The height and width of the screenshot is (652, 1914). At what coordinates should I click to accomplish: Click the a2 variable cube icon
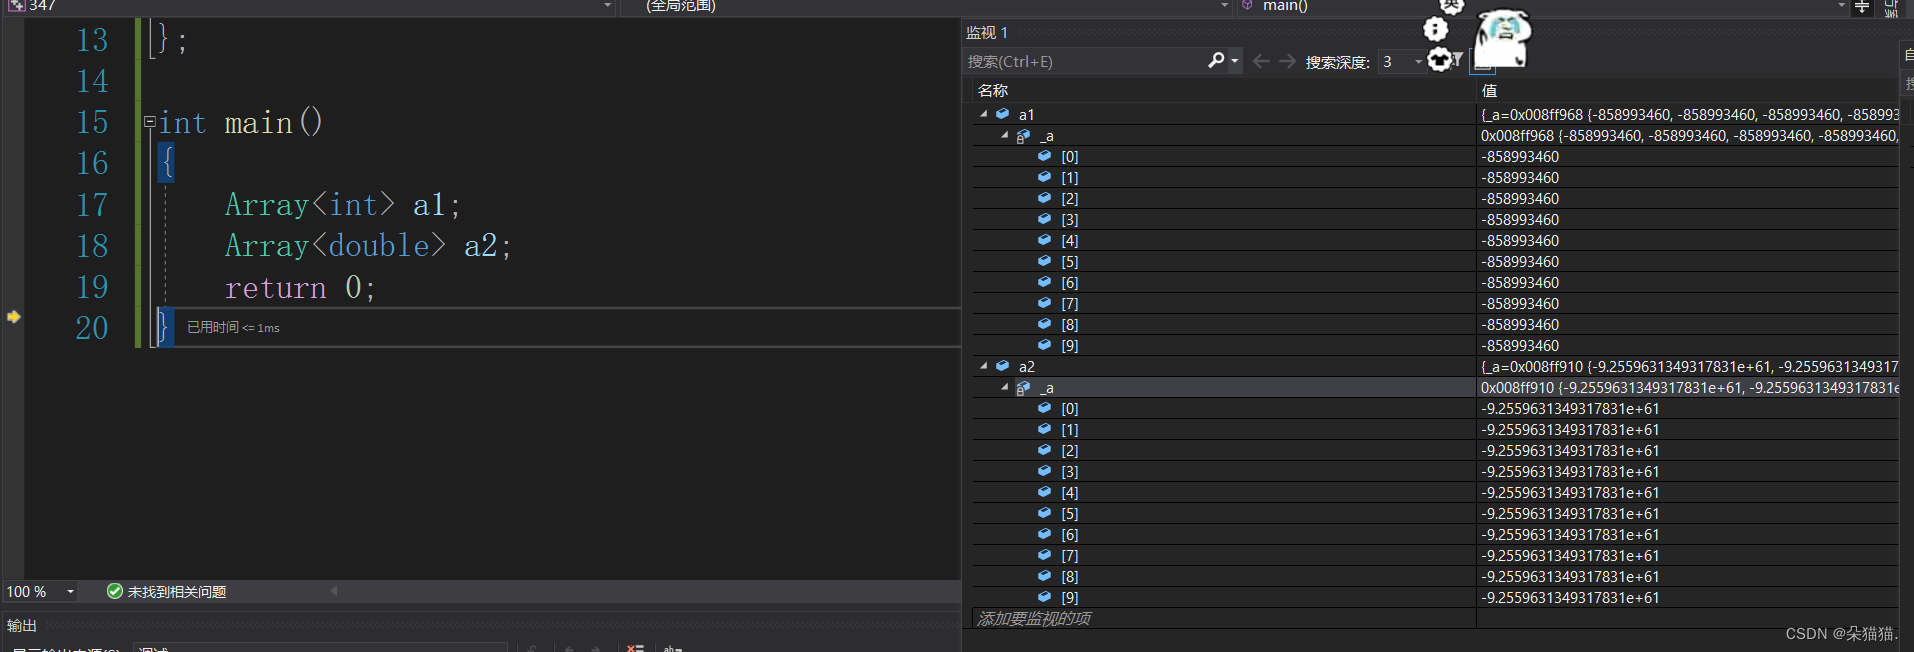[1003, 366]
